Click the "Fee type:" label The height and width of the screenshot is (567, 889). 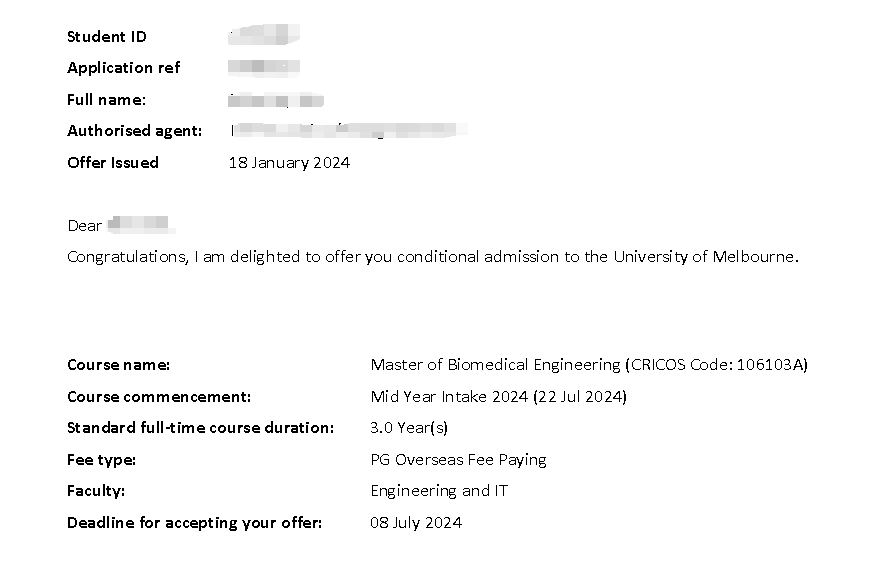101,460
